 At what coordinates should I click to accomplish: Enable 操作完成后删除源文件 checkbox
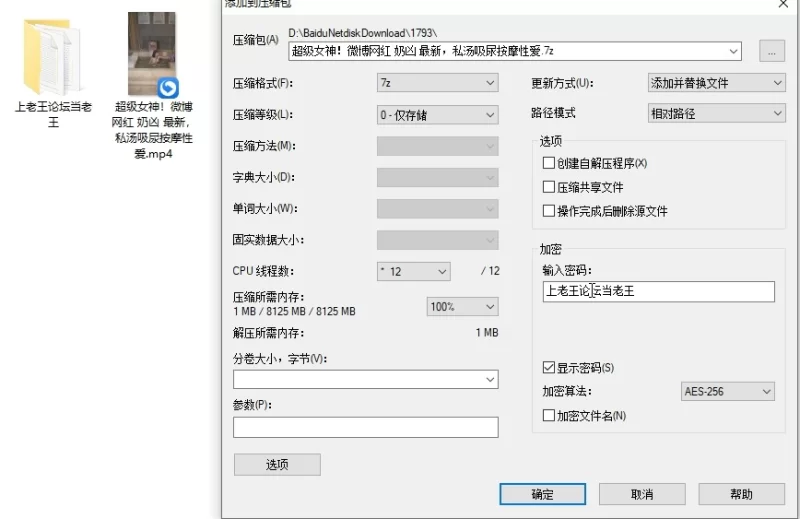tap(548, 211)
